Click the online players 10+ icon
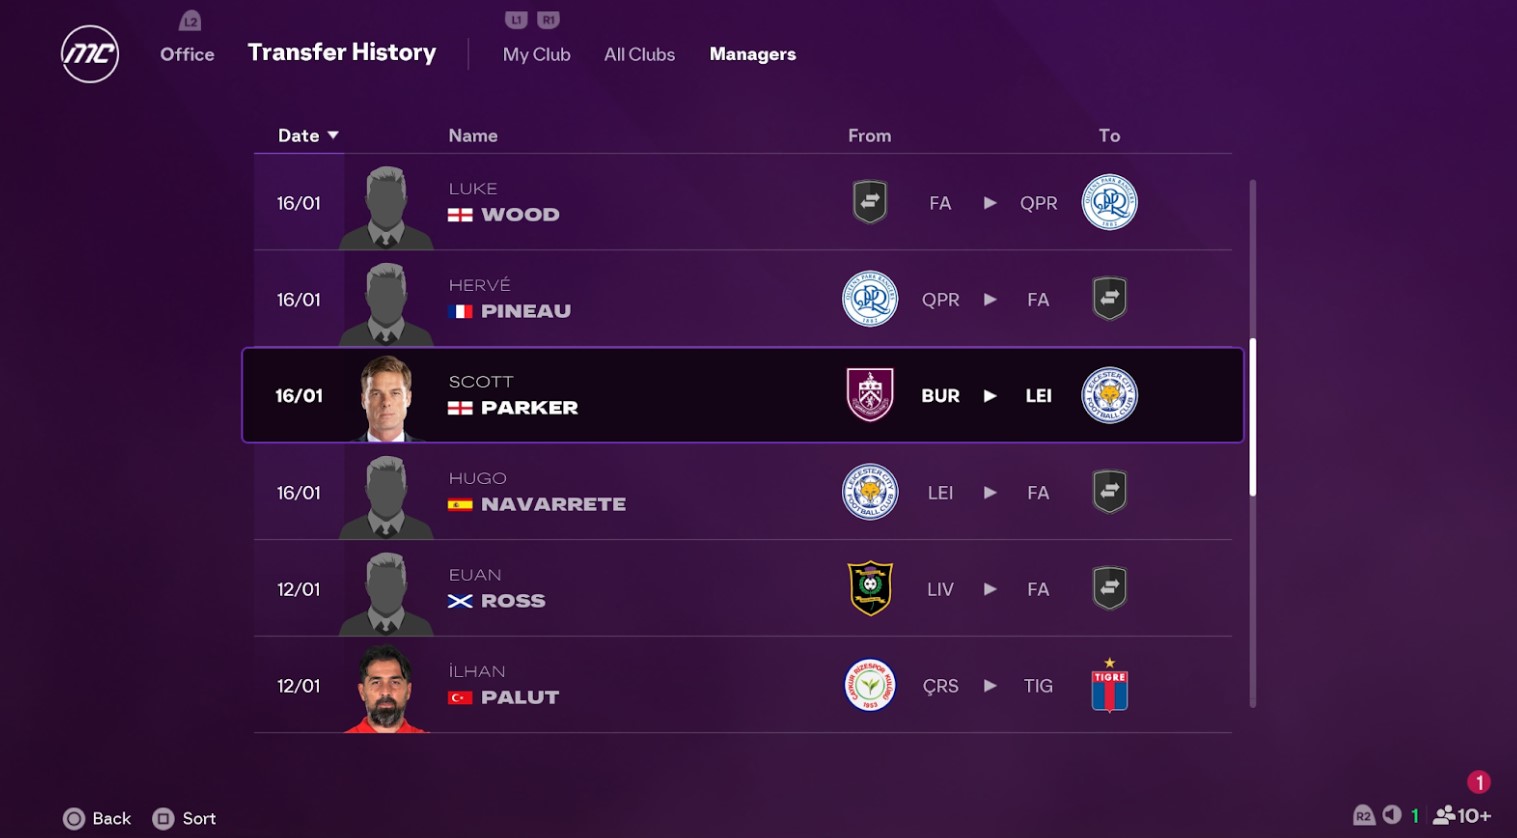Screen dimensions: 1517x838 pos(1461,816)
